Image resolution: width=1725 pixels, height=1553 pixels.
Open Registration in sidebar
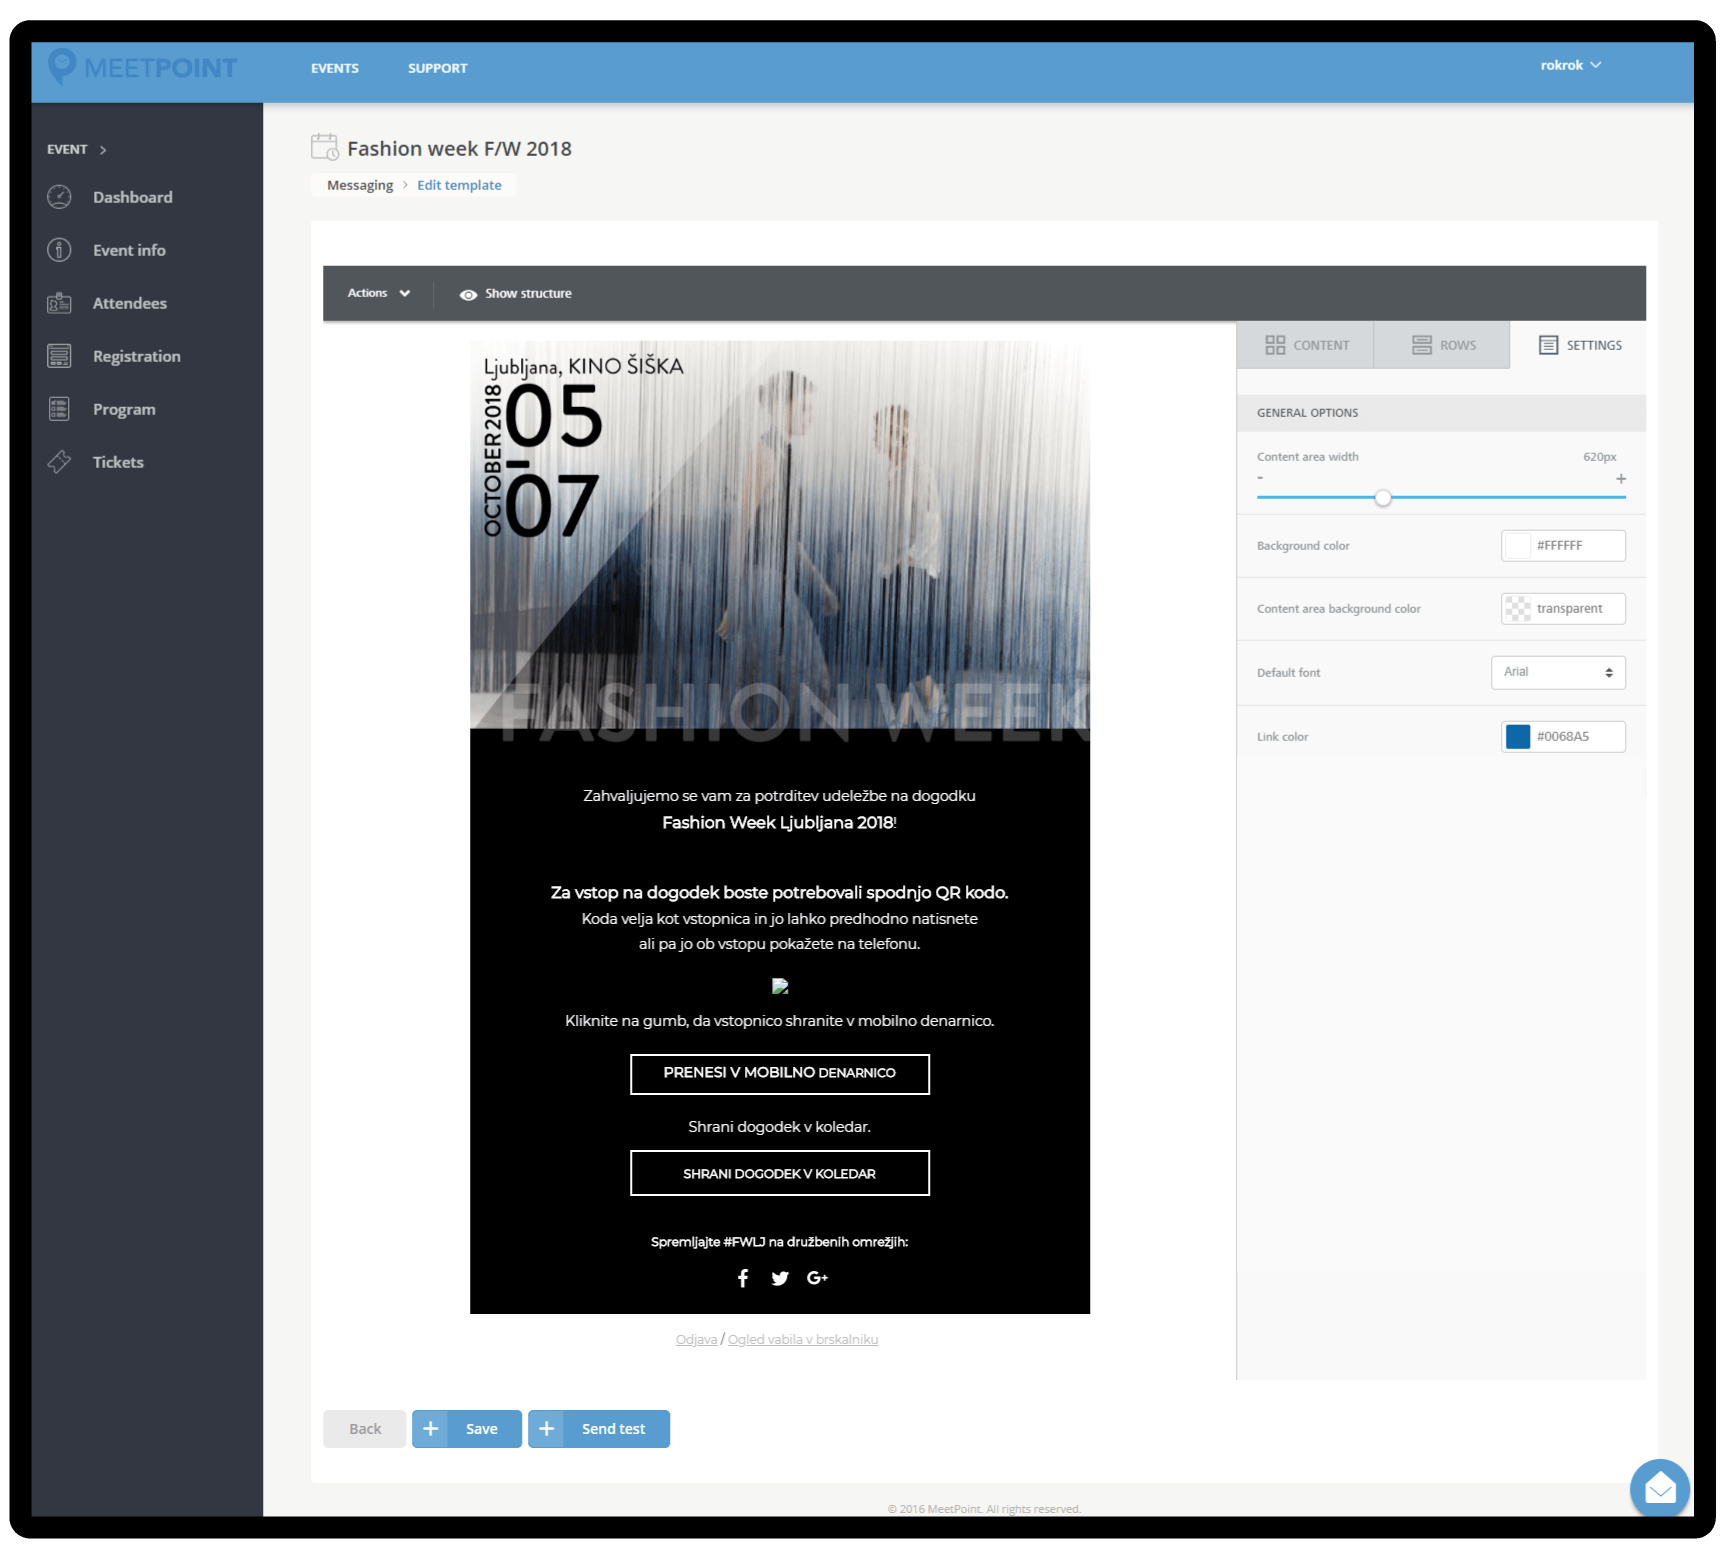pos(137,356)
